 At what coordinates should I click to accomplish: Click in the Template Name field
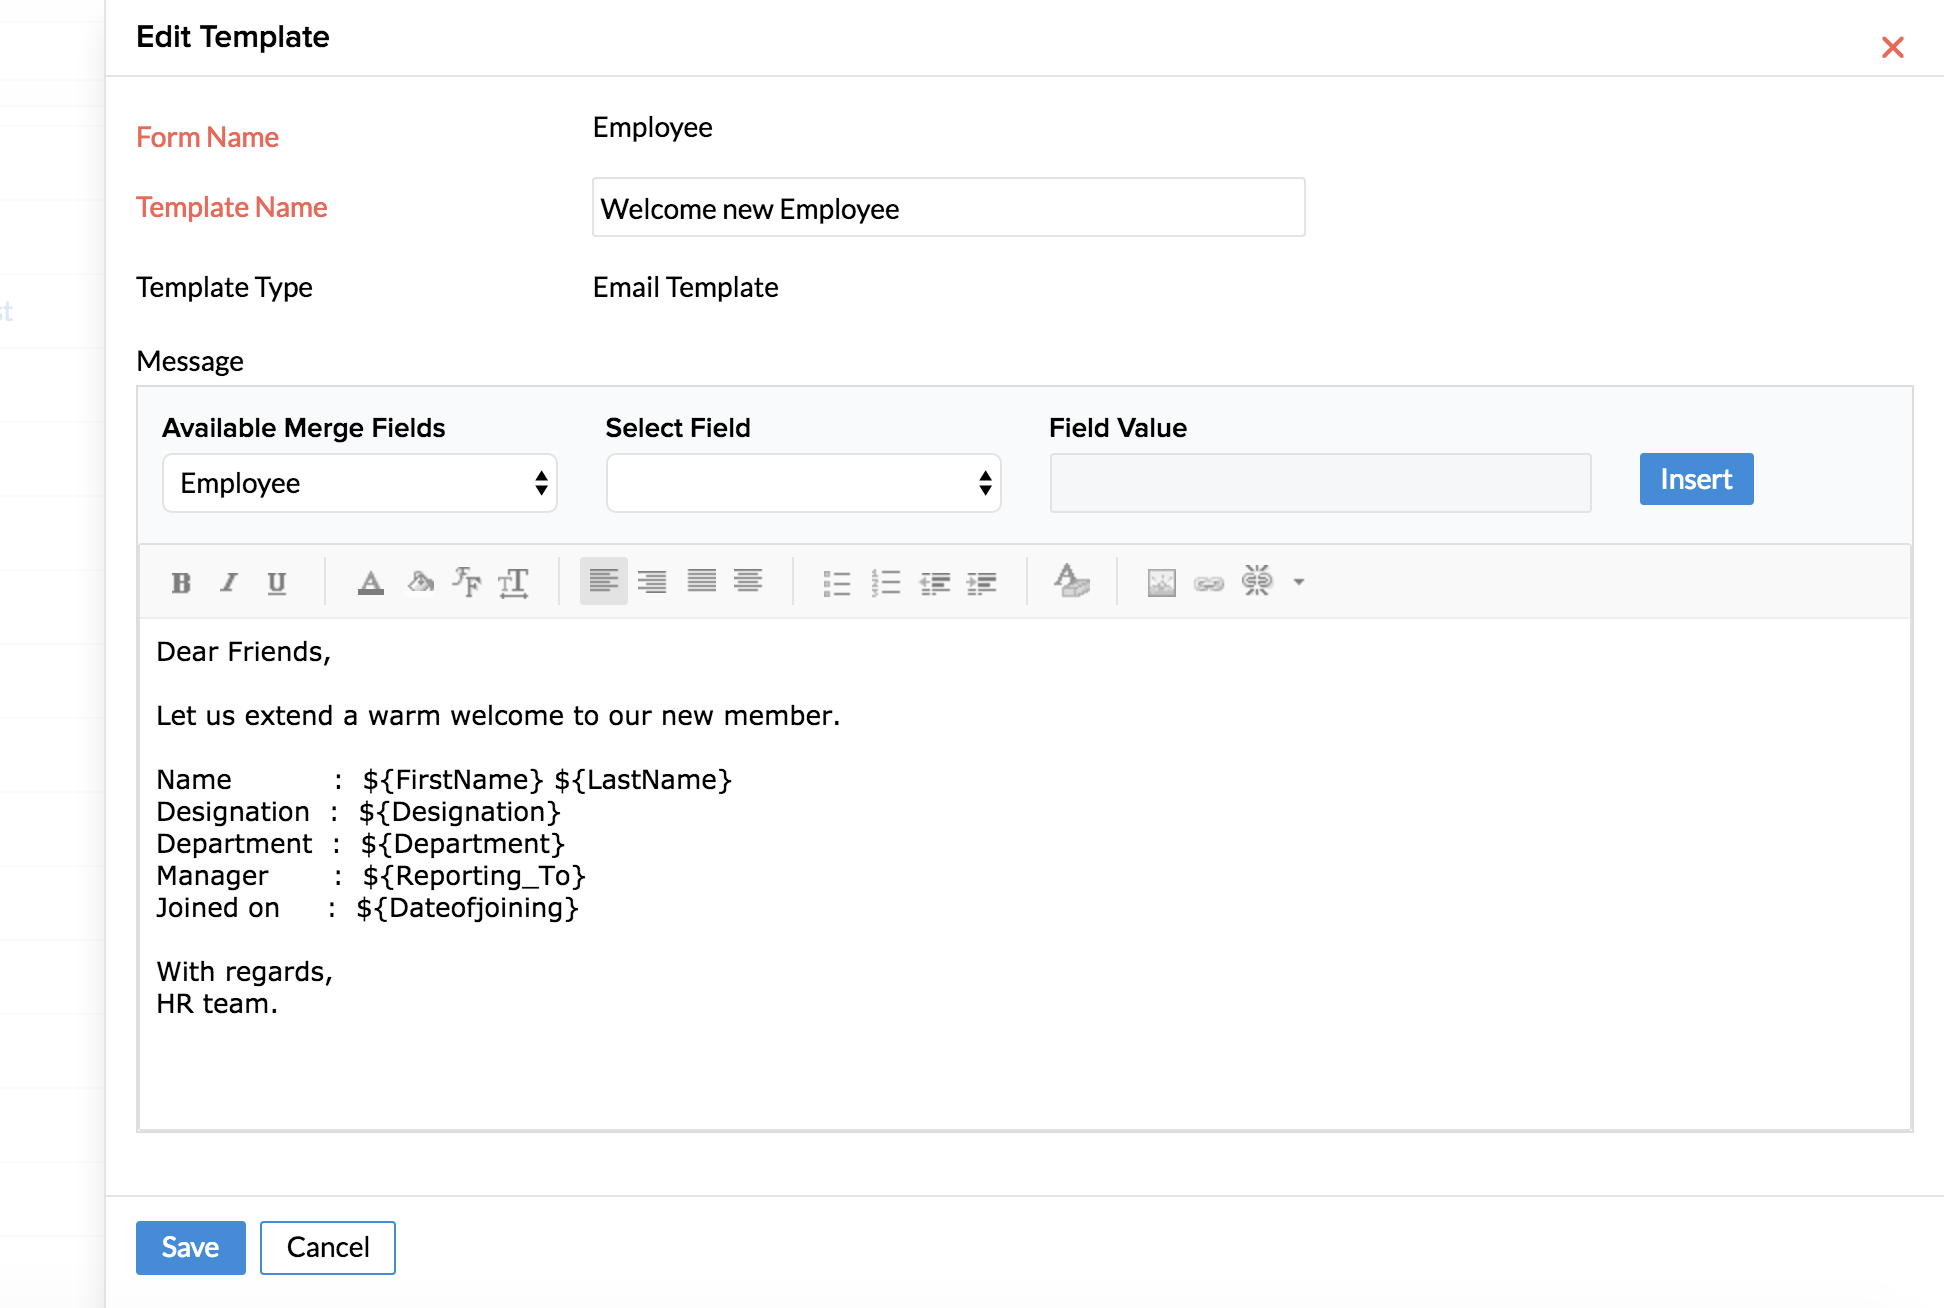click(948, 208)
